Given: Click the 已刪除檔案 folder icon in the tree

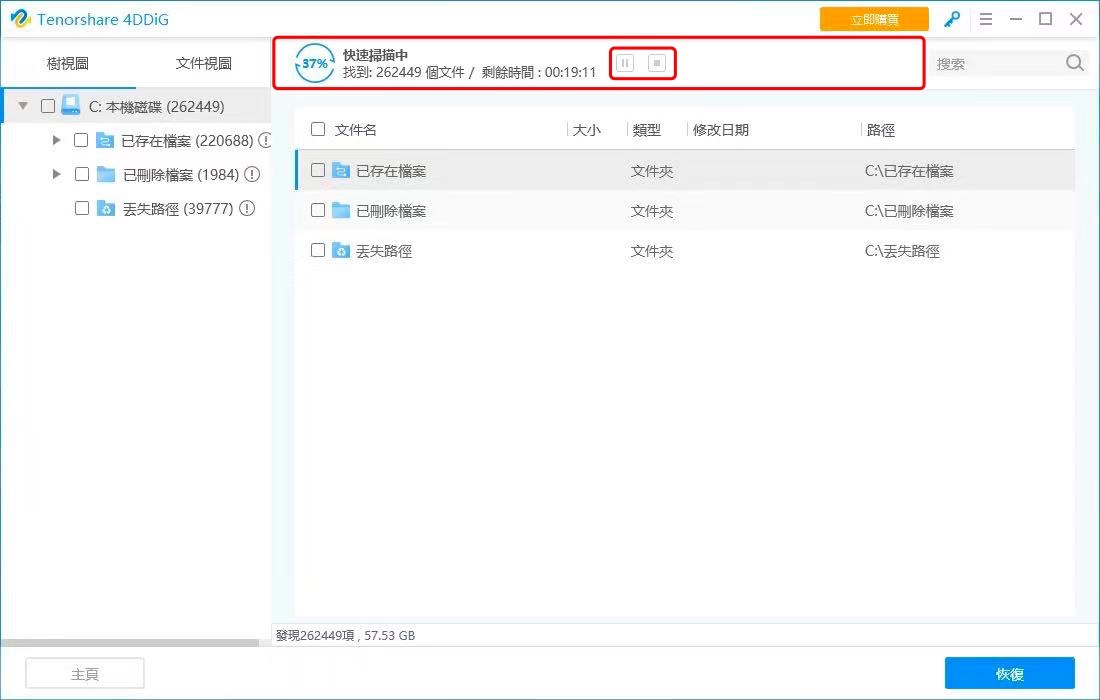Looking at the screenshot, I should click(x=106, y=174).
